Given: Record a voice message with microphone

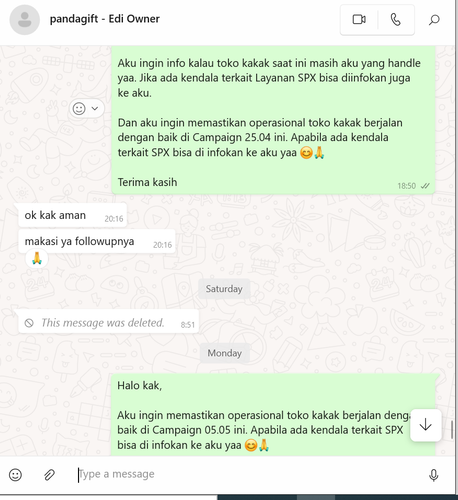Looking at the screenshot, I should click(434, 475).
